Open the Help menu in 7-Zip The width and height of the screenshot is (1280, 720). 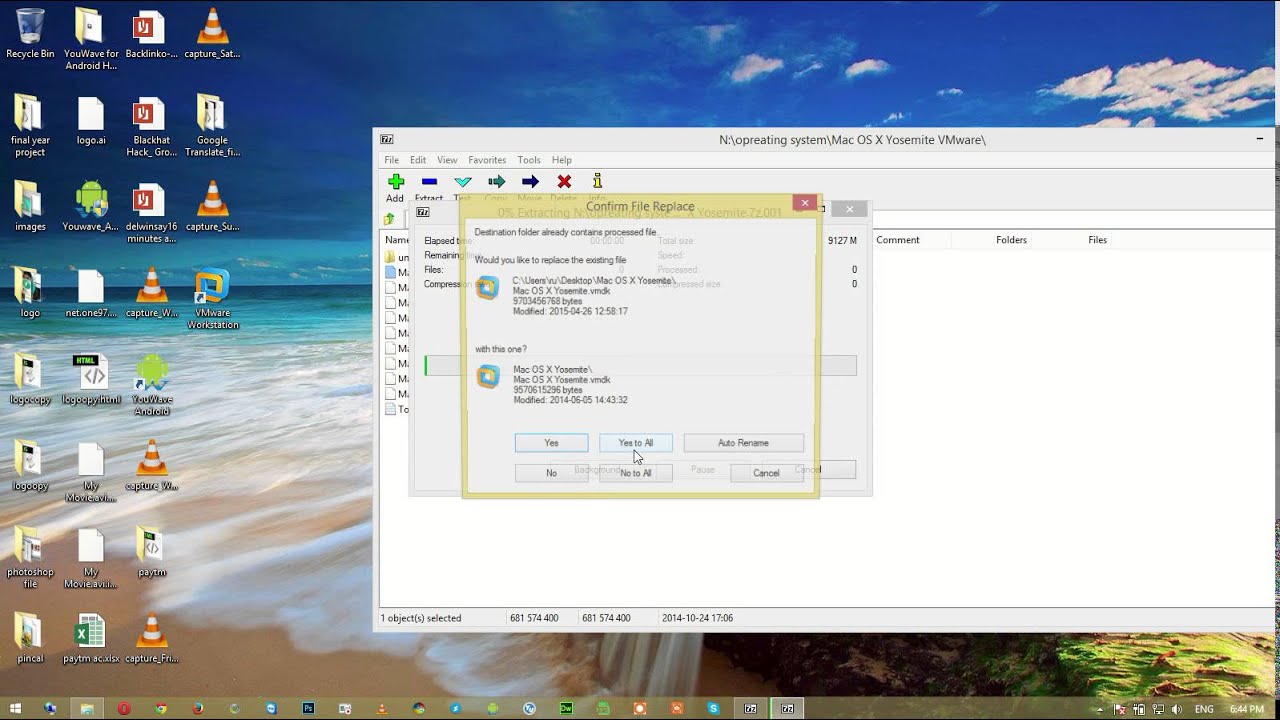[x=562, y=160]
